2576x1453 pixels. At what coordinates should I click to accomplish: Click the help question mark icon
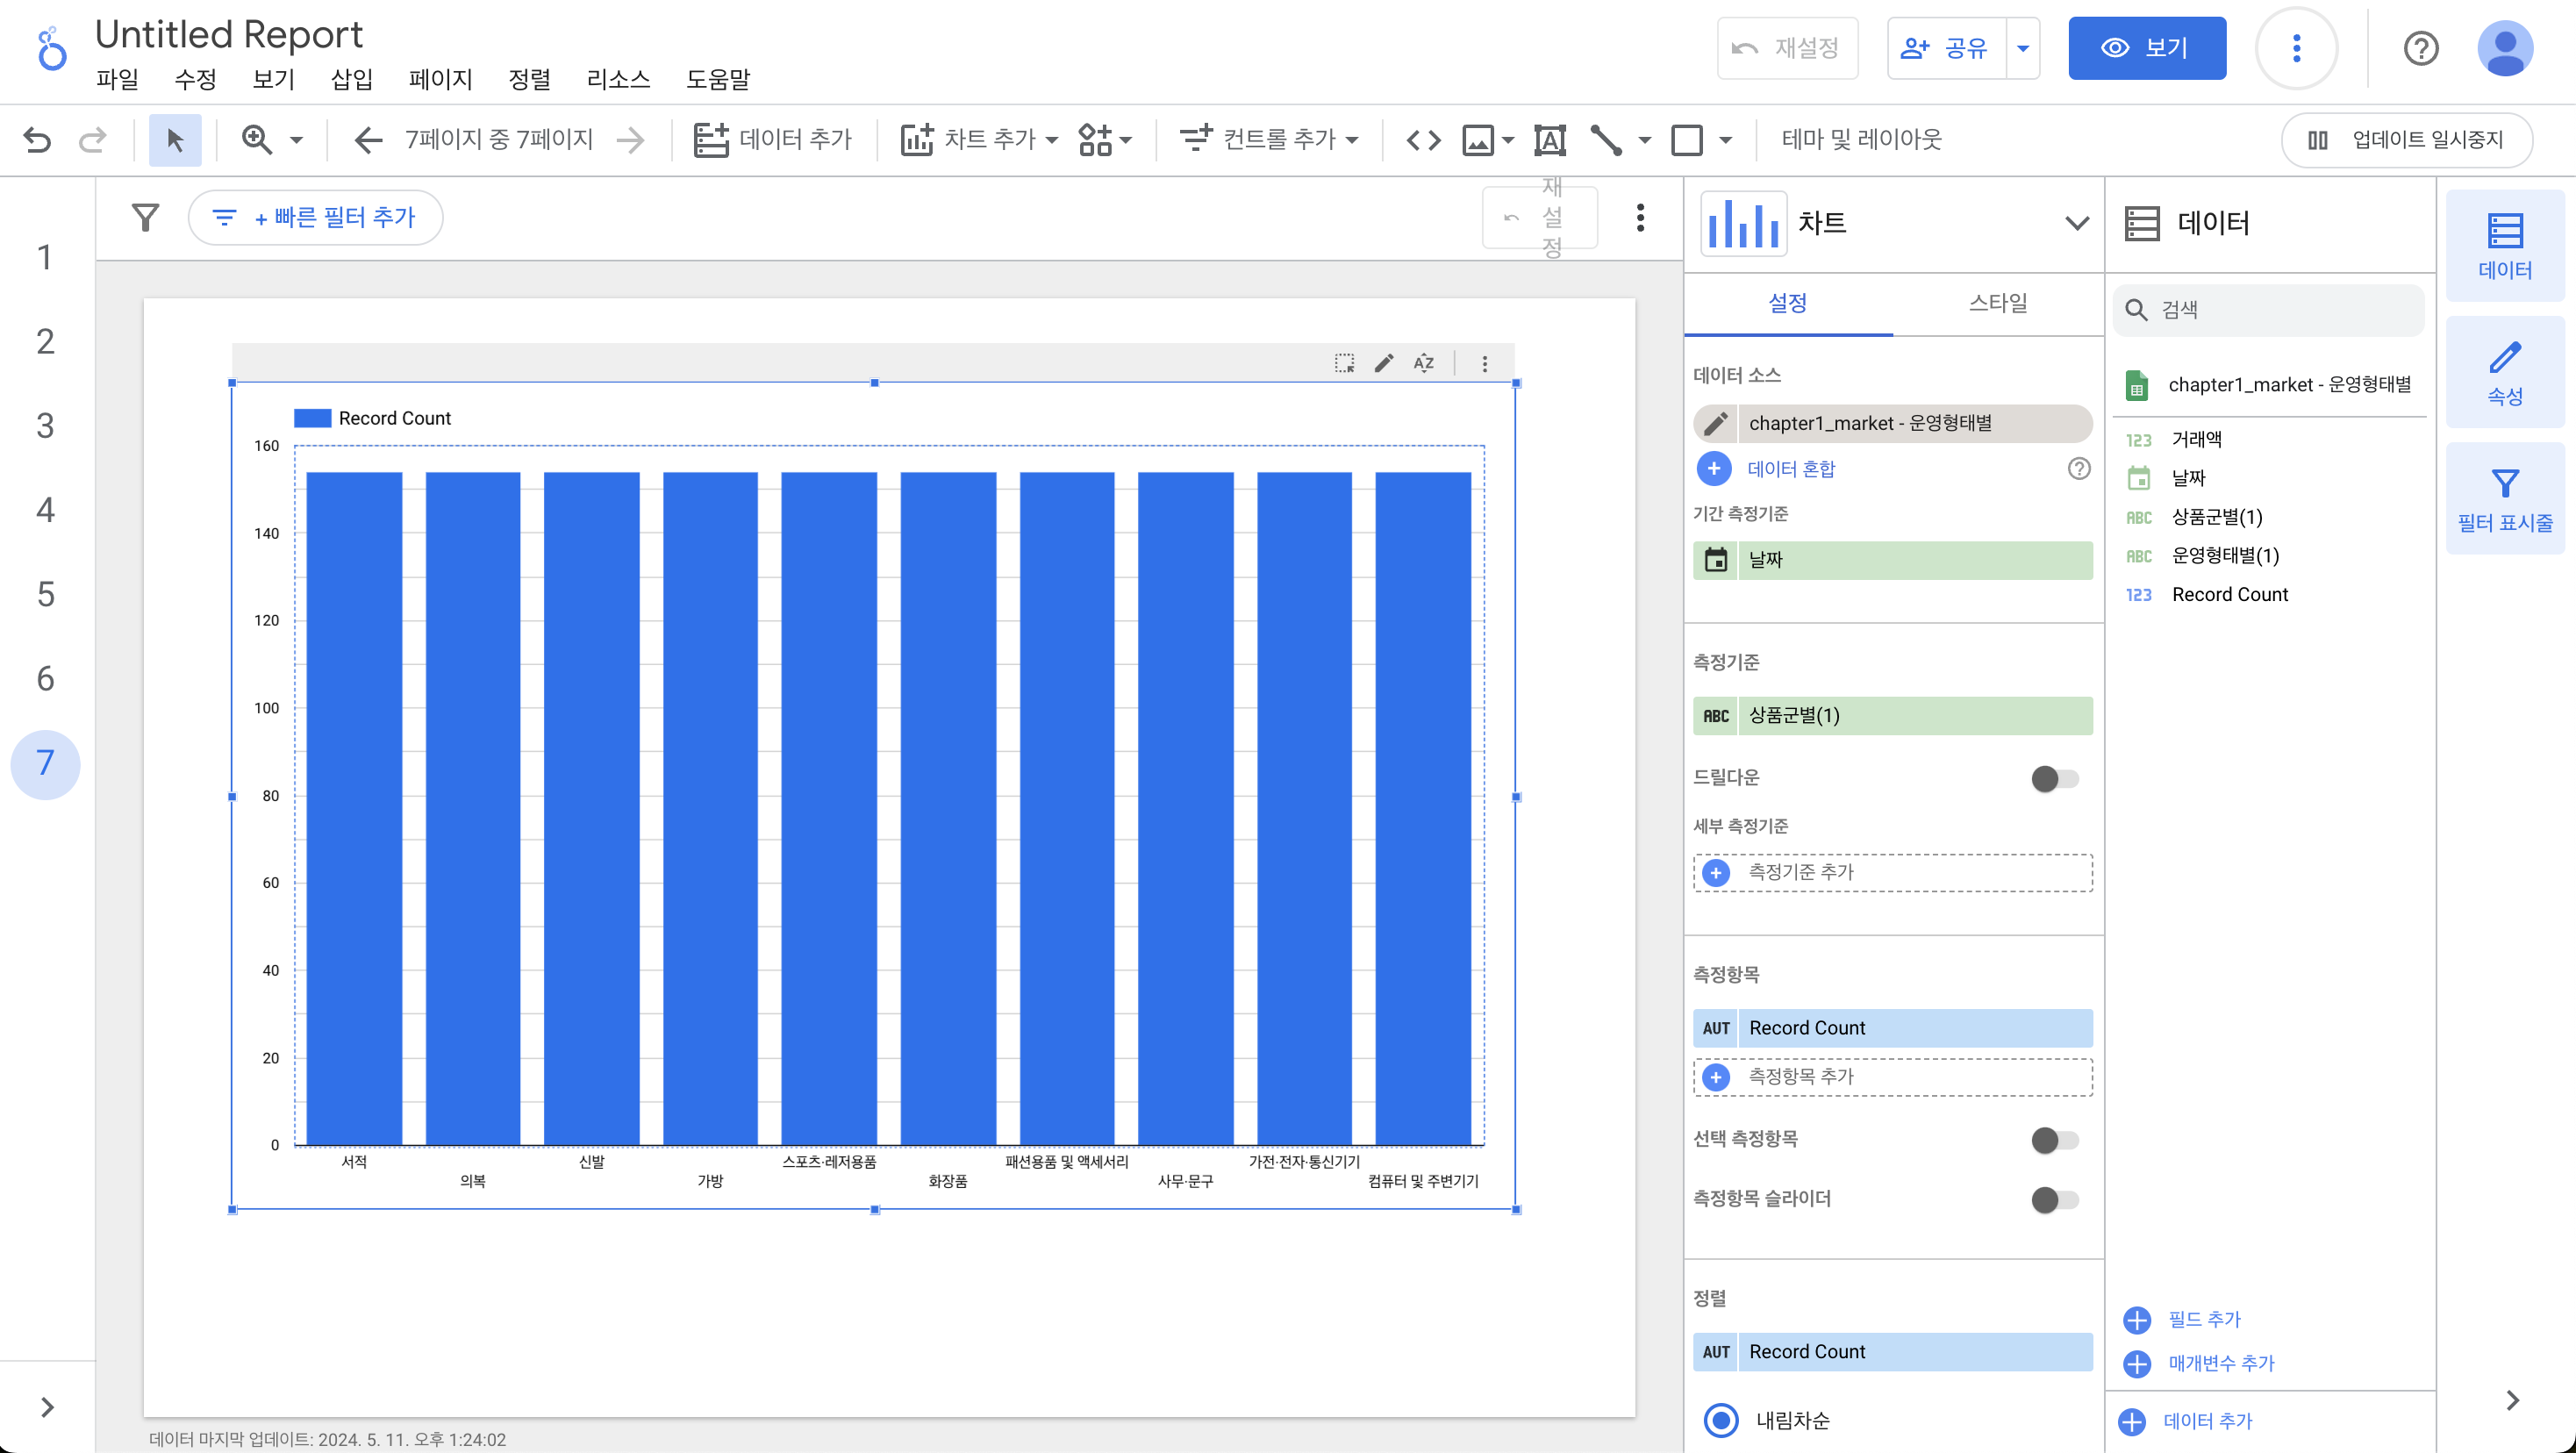click(2420, 48)
